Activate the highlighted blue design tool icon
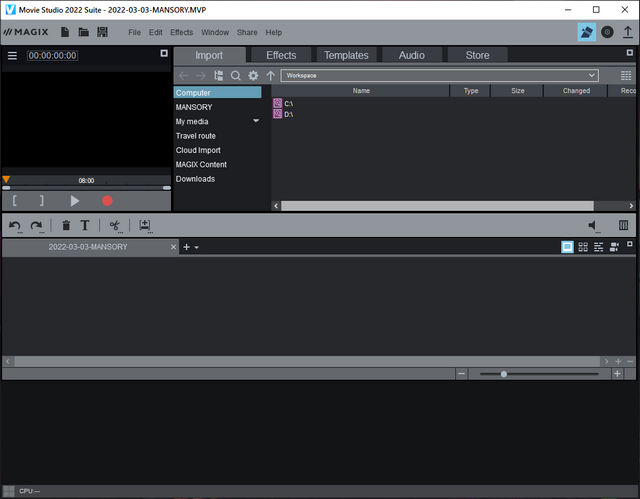 point(587,32)
